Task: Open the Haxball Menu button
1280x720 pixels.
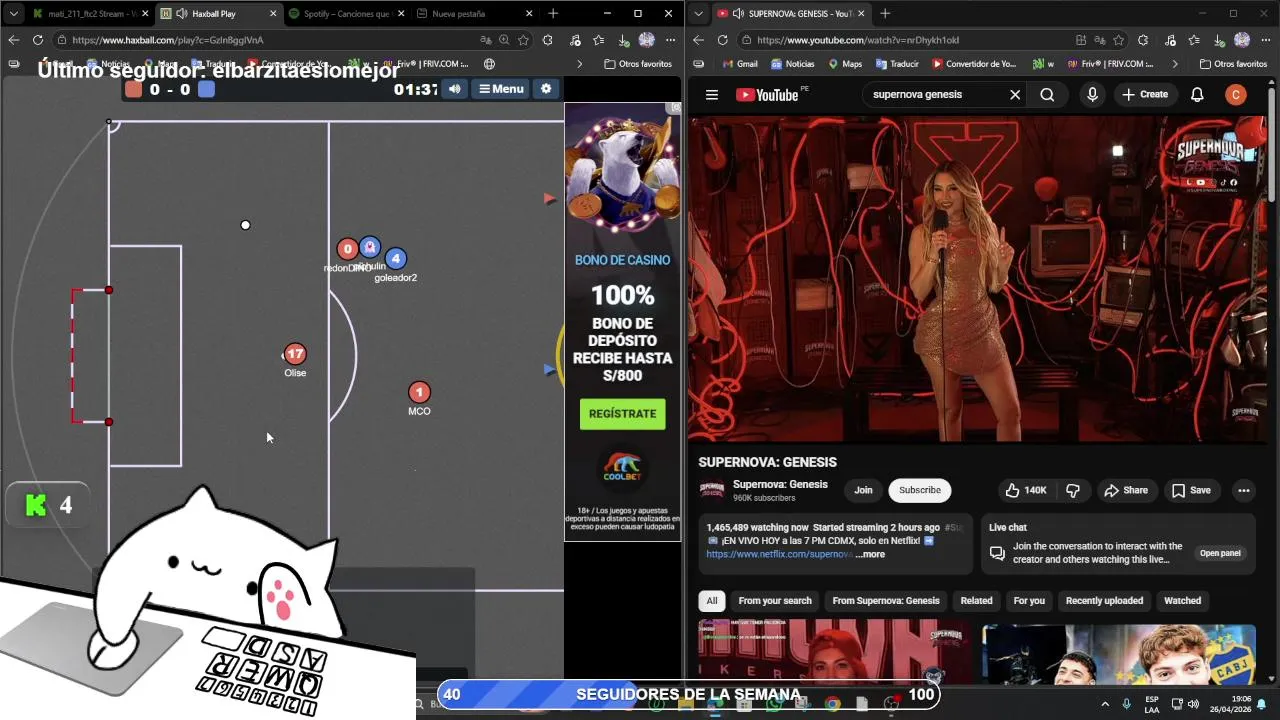Action: [x=501, y=89]
